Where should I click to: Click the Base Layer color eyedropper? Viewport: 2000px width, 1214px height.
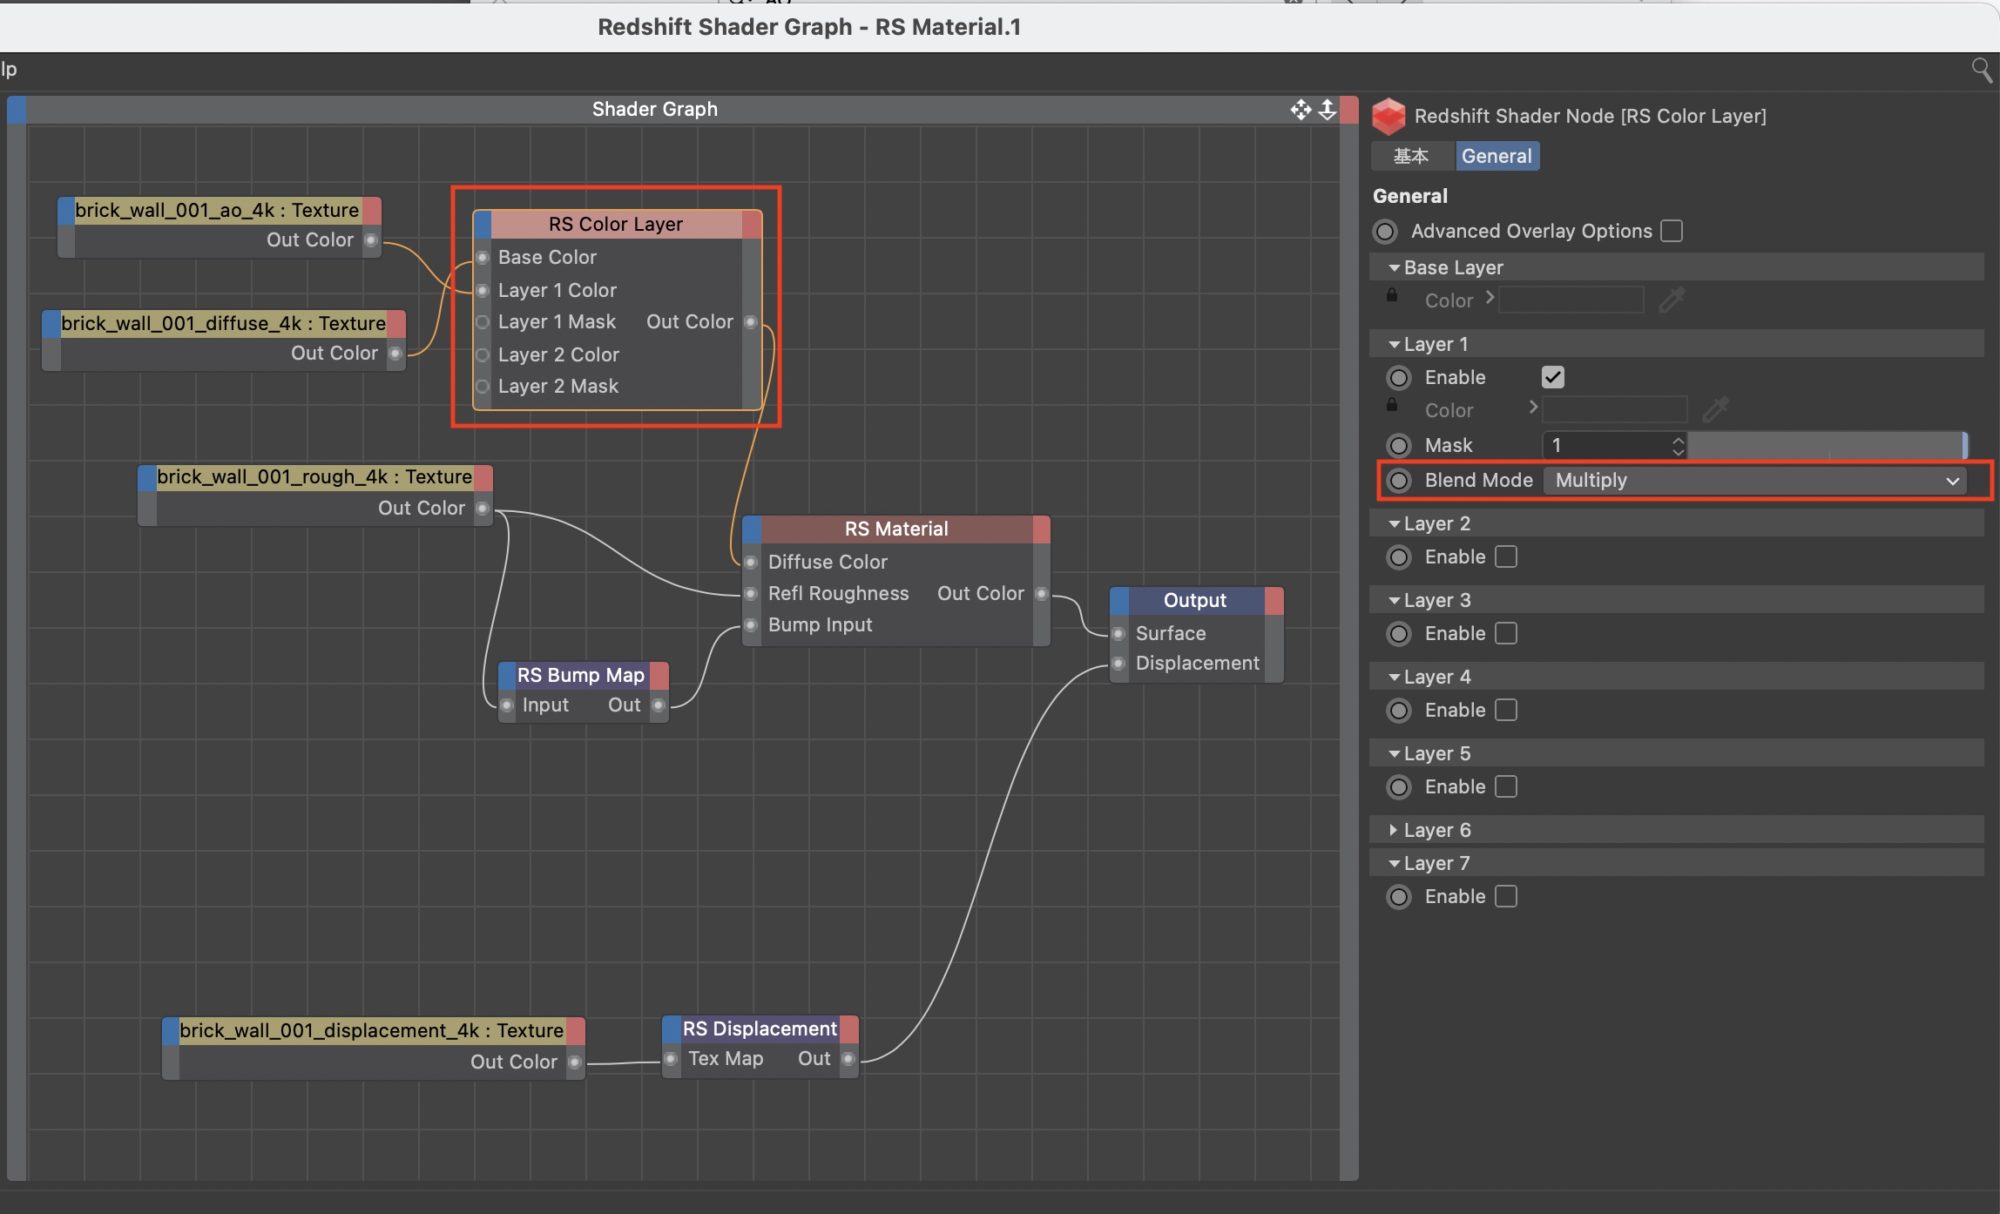[1671, 300]
